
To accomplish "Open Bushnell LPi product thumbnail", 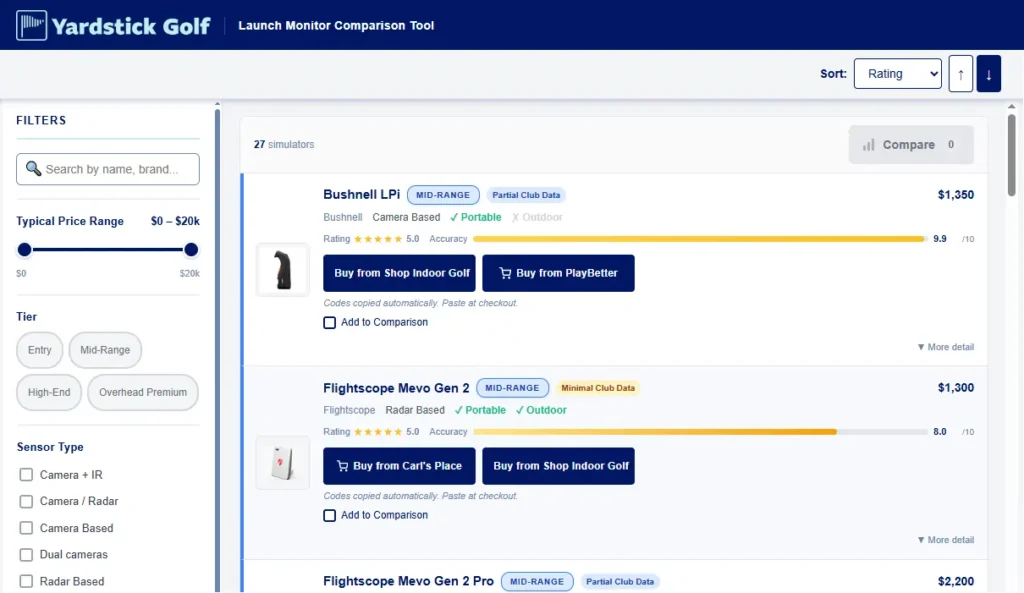I will (x=283, y=270).
